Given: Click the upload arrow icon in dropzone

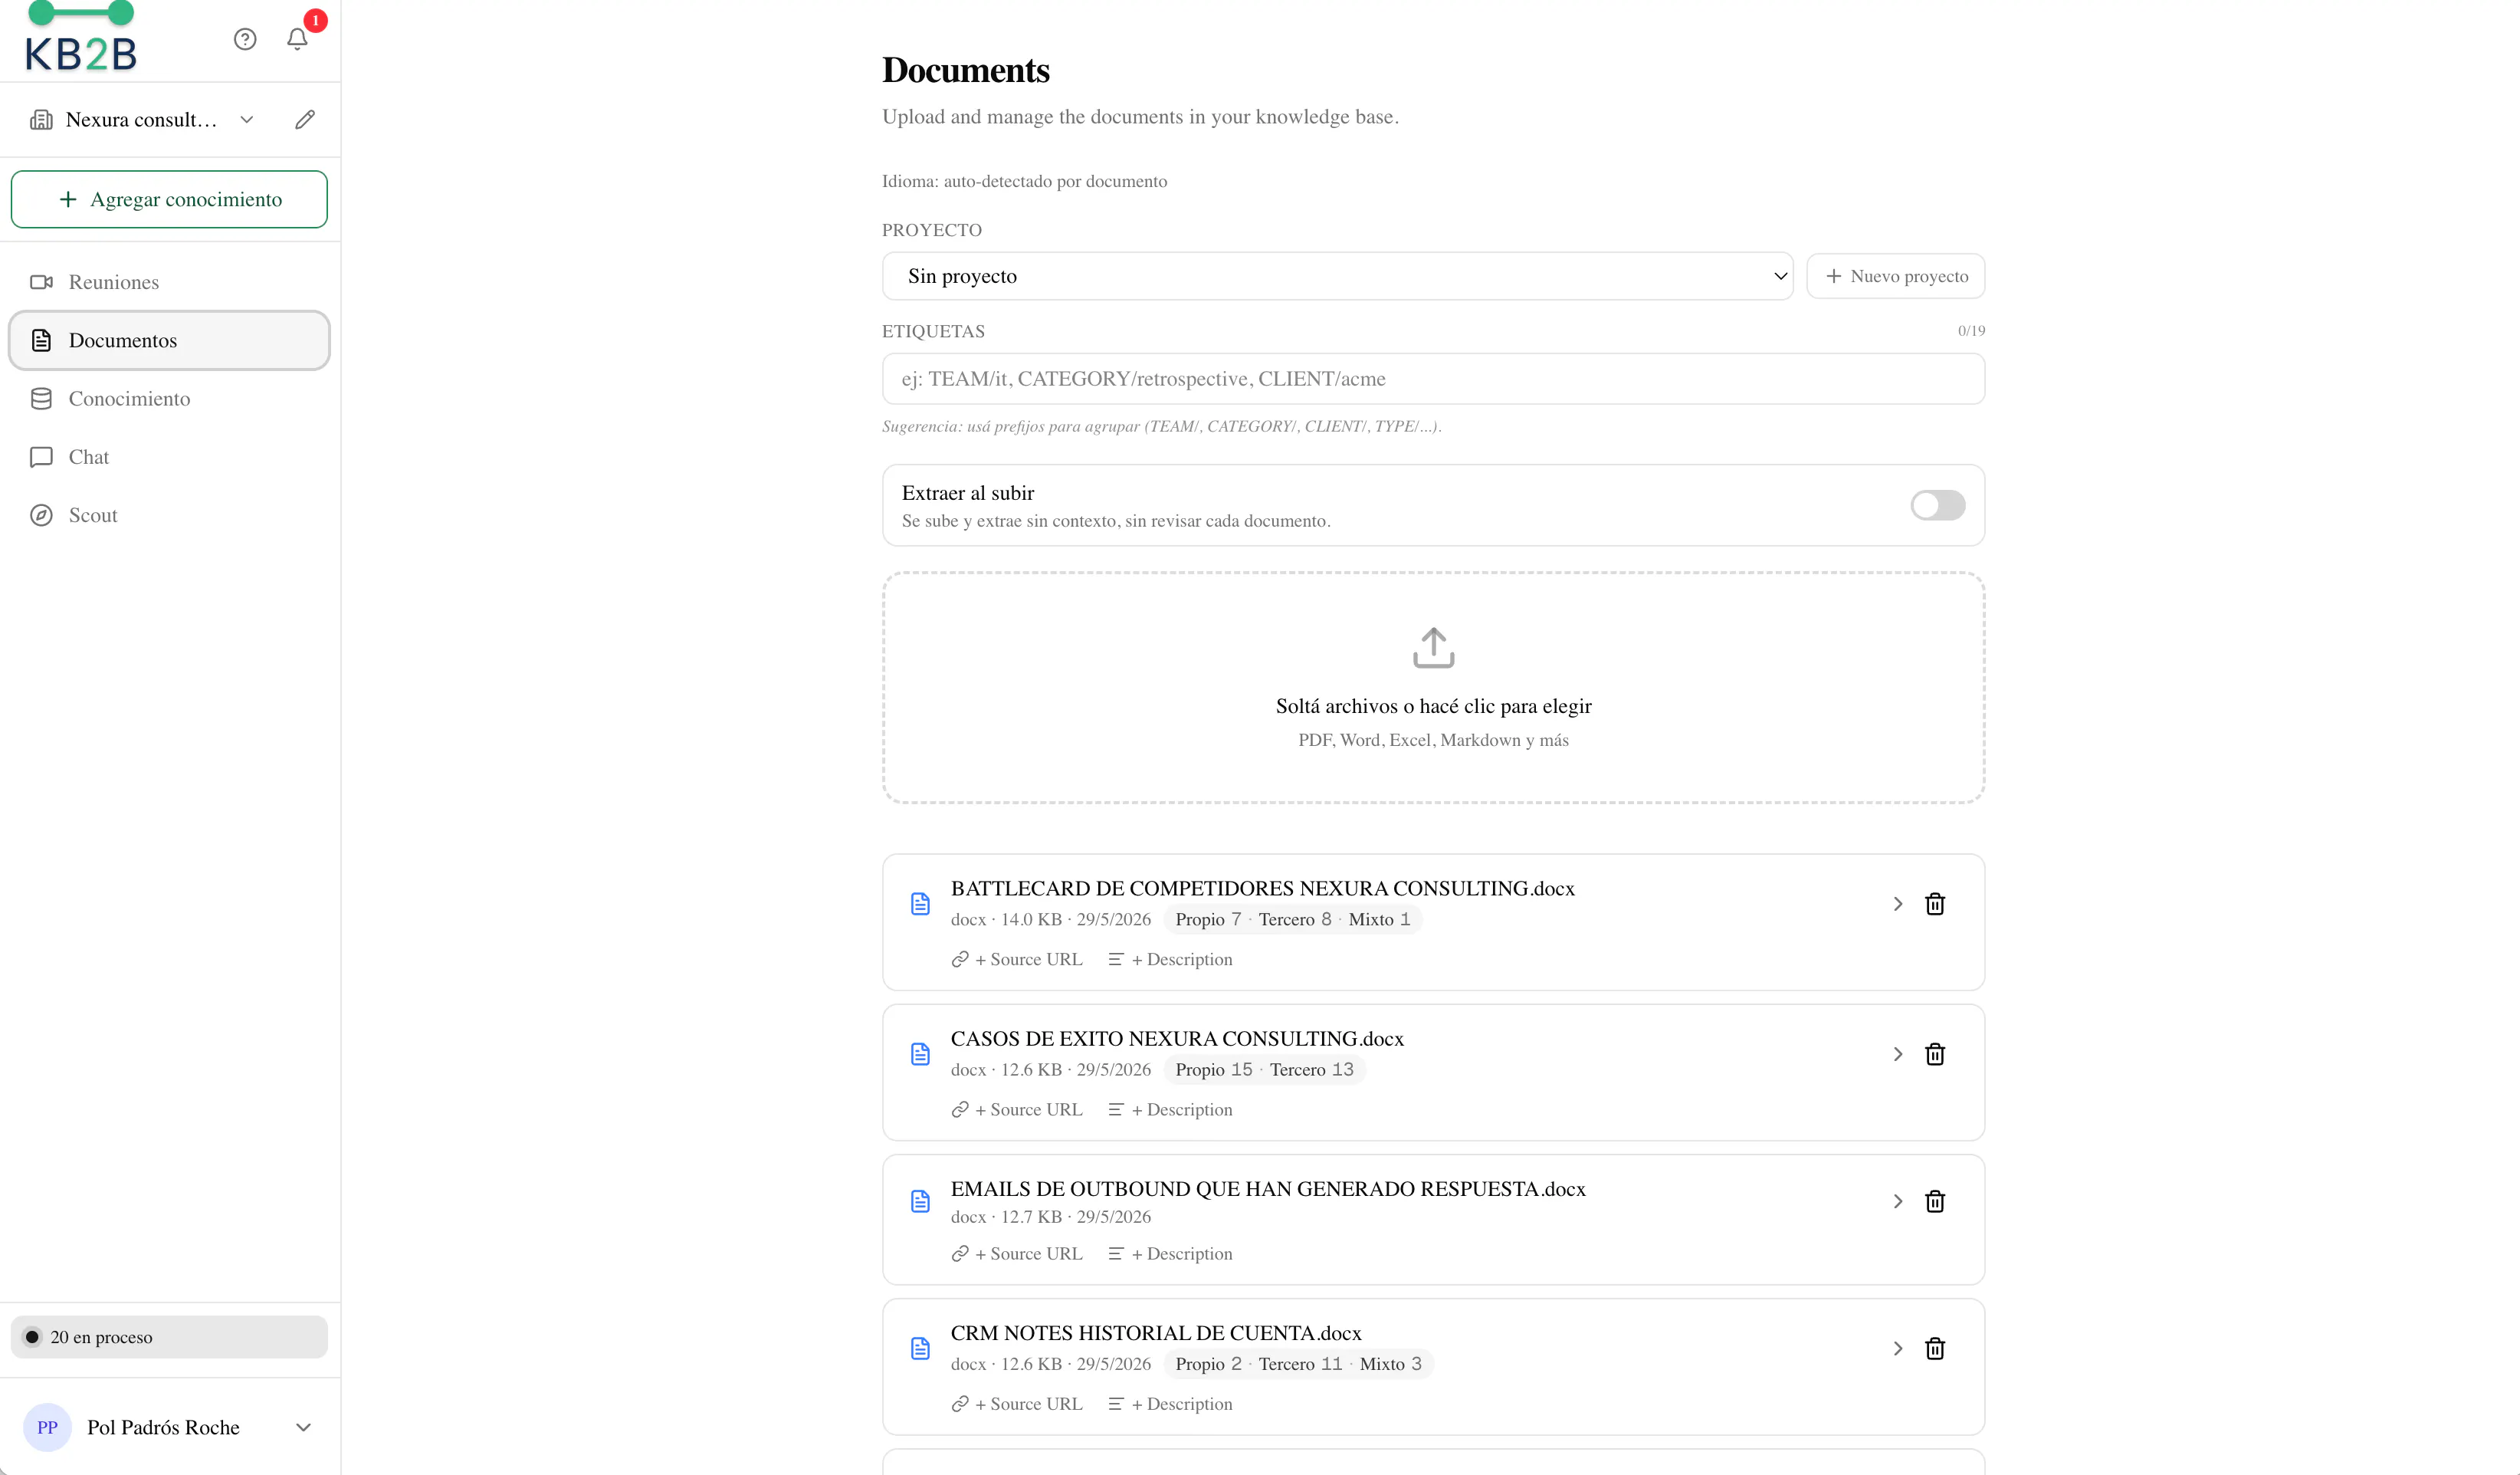Looking at the screenshot, I should pyautogui.click(x=1433, y=648).
